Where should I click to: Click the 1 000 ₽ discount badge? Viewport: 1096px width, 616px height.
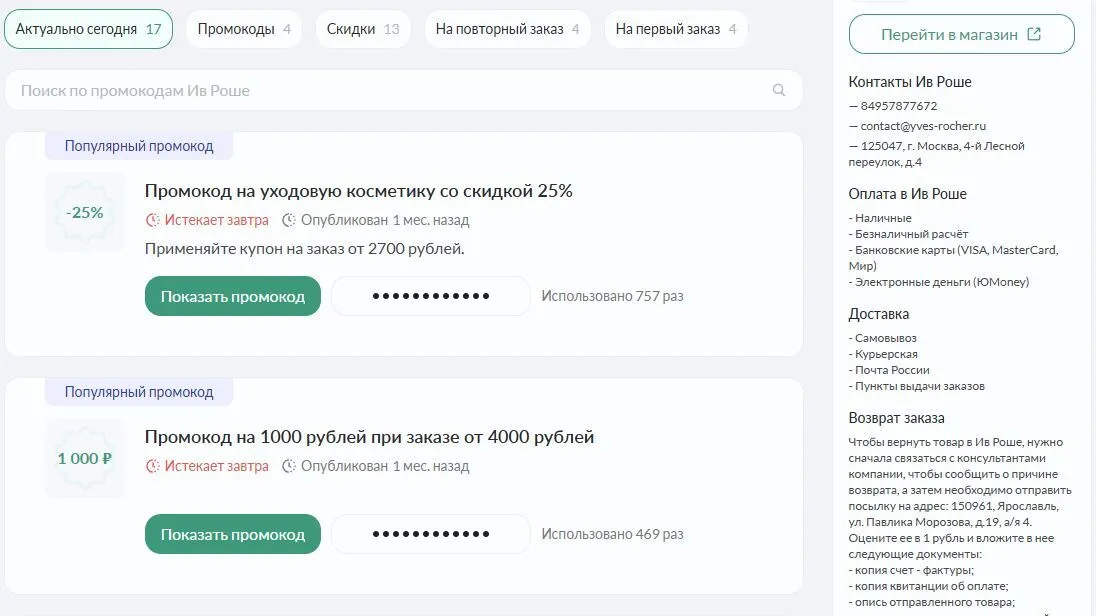[x=85, y=459]
